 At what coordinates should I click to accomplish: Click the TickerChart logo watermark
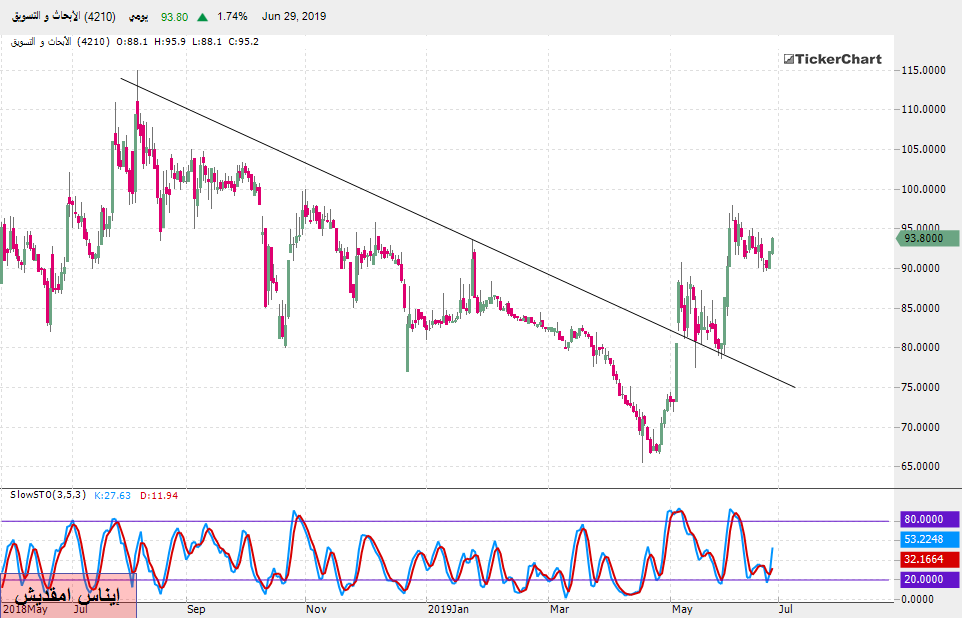[x=832, y=59]
